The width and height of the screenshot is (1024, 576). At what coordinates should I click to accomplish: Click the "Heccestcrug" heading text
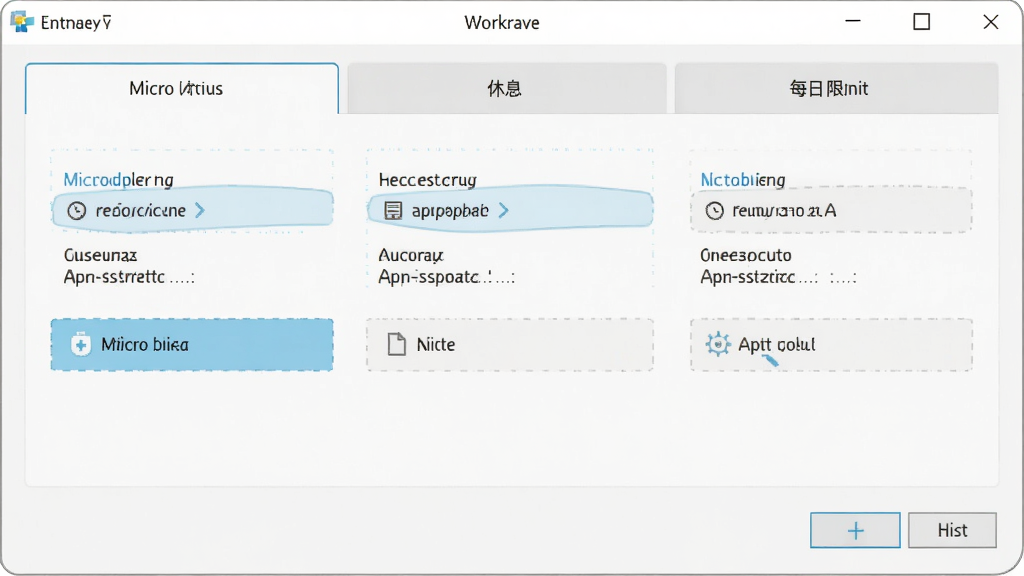(x=428, y=180)
